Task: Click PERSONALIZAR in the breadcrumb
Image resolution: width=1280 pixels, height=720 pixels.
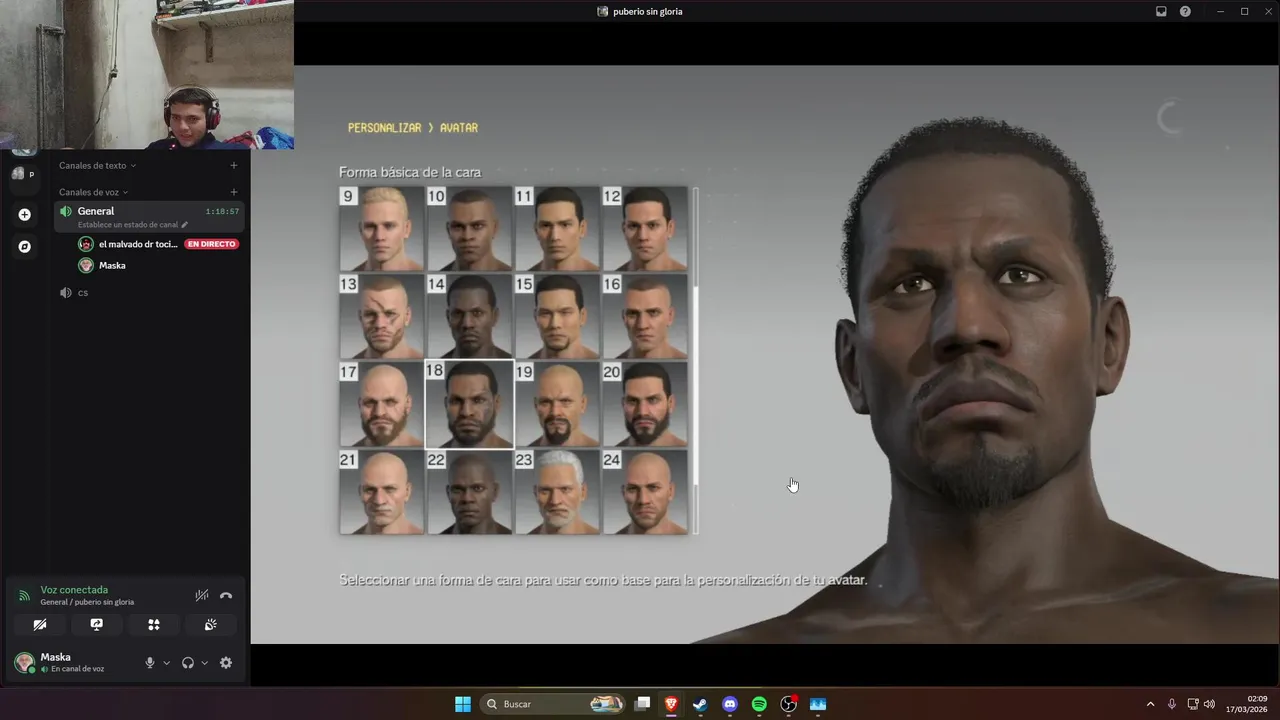Action: pyautogui.click(x=384, y=128)
